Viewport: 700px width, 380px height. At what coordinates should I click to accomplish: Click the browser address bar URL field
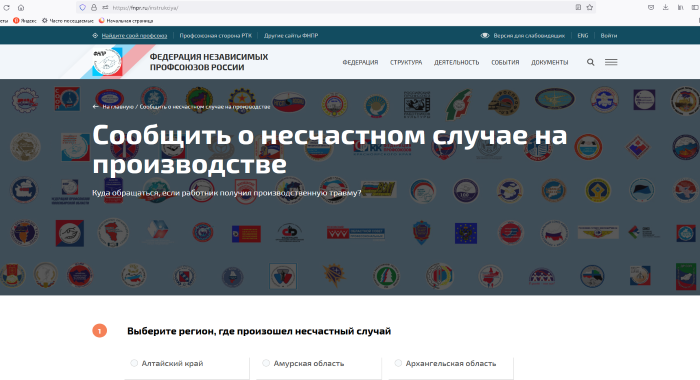pyautogui.click(x=339, y=8)
